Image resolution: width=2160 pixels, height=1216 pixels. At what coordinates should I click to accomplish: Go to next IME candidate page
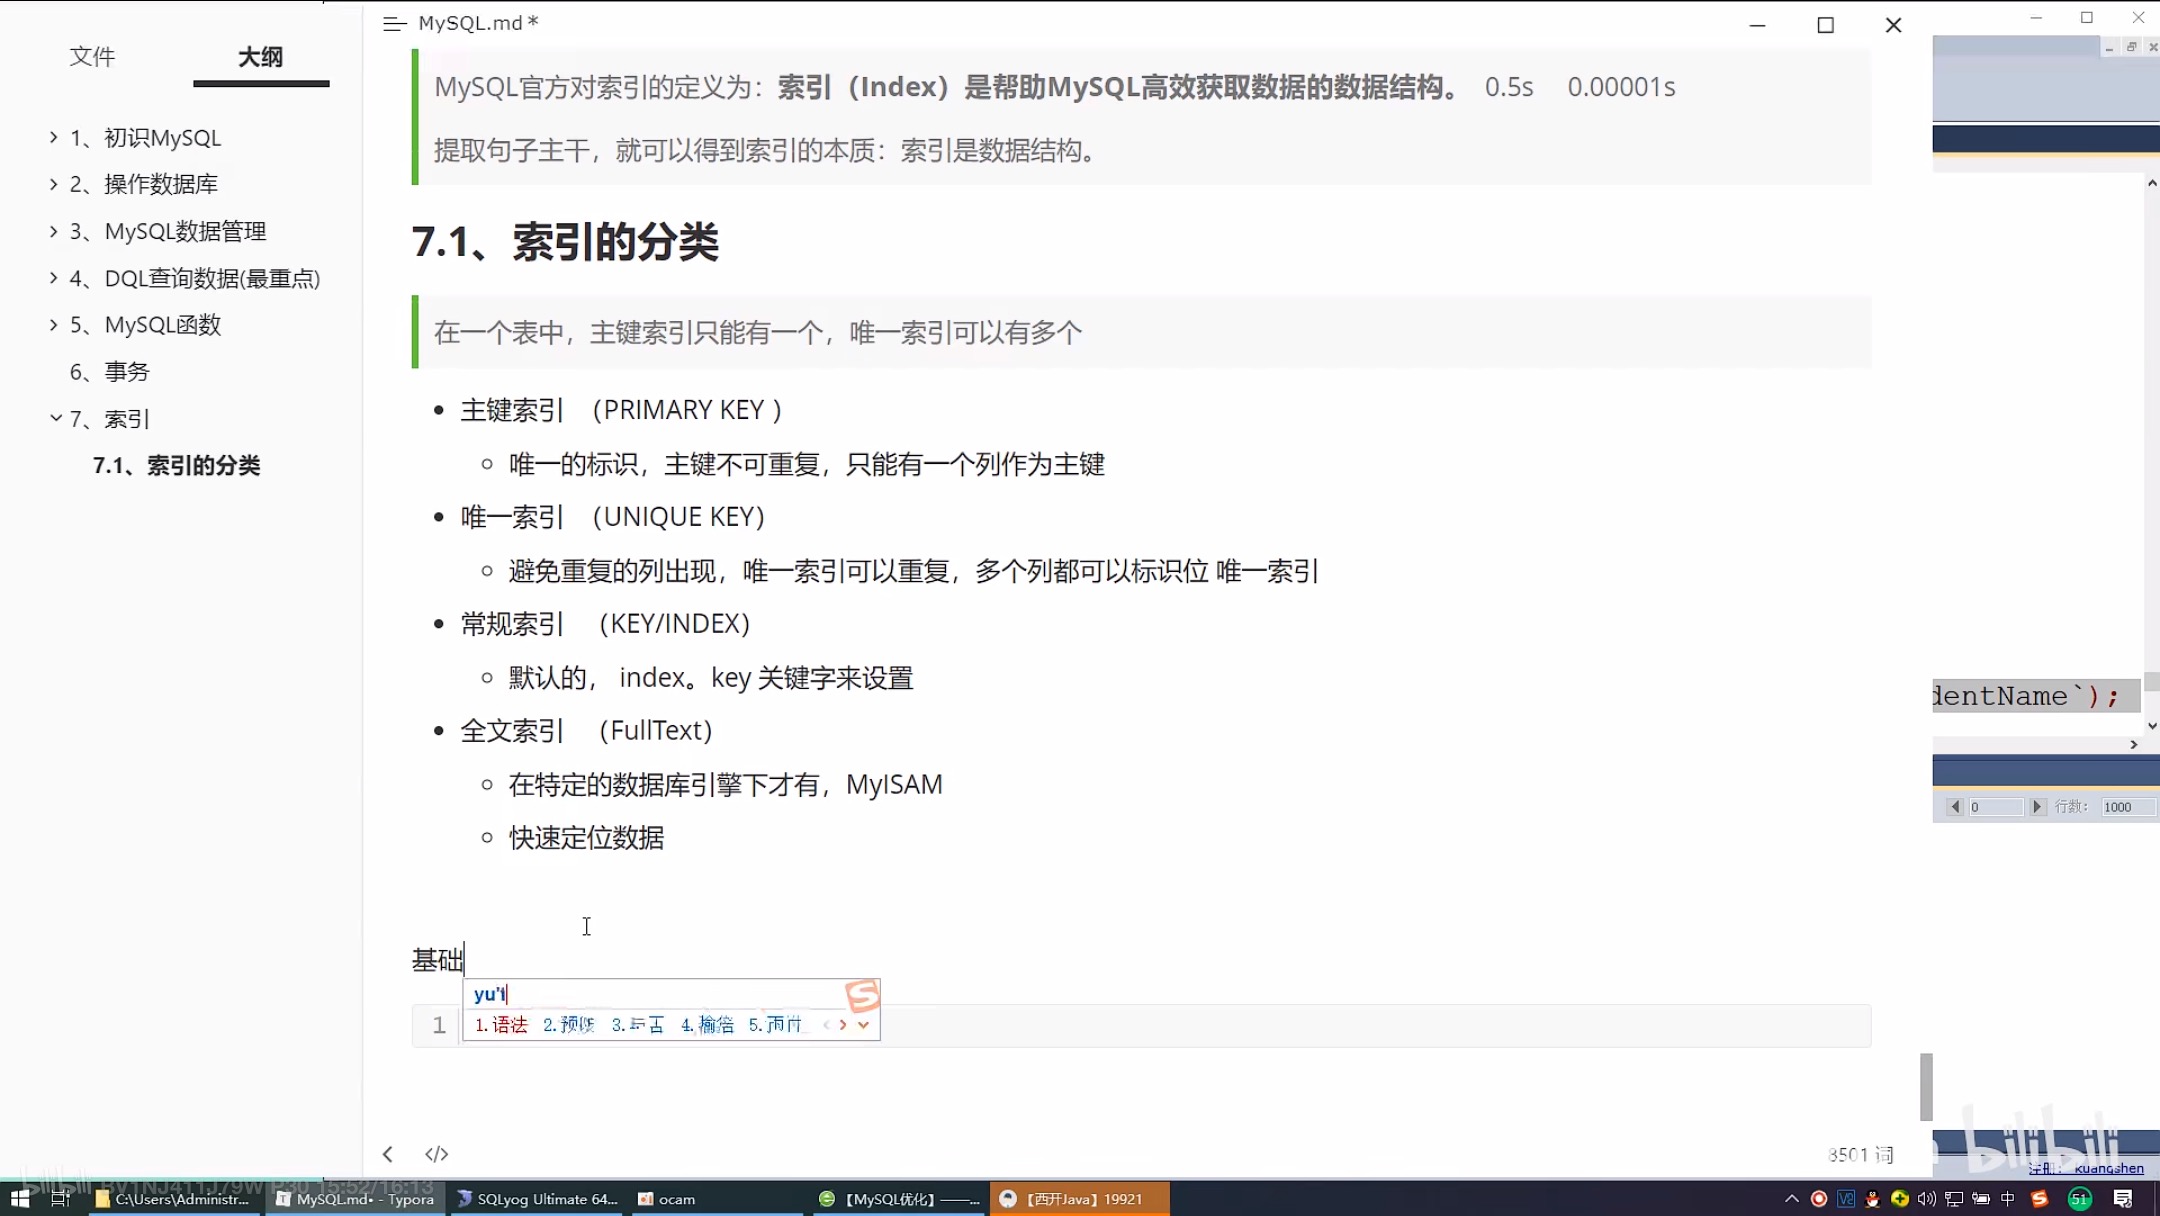tap(843, 1024)
